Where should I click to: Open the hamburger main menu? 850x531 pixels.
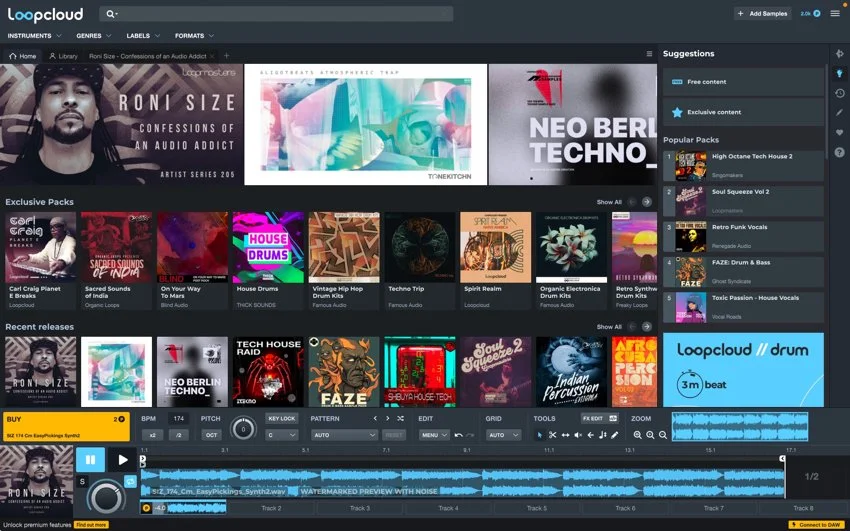click(x=835, y=14)
